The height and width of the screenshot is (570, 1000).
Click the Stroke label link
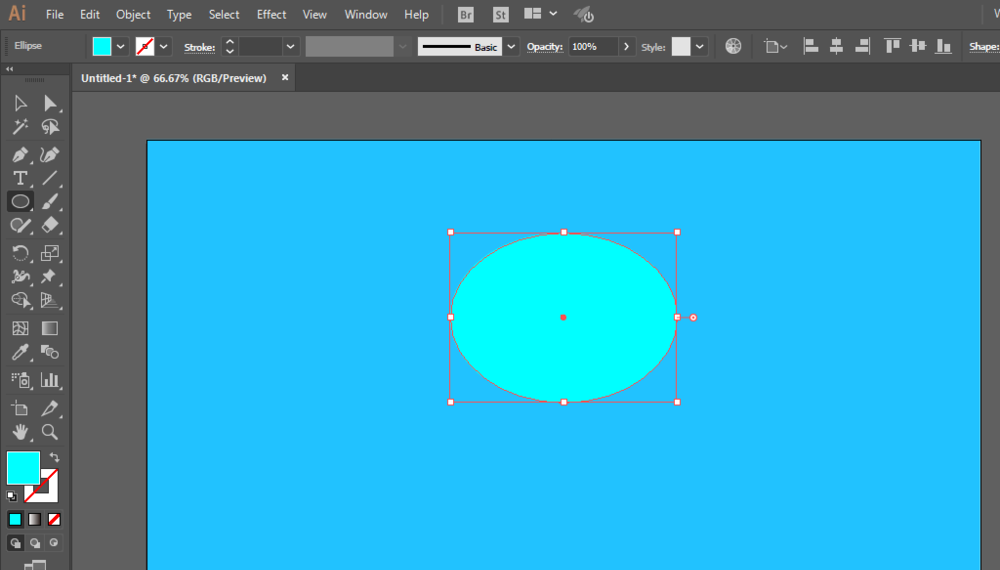coord(199,47)
